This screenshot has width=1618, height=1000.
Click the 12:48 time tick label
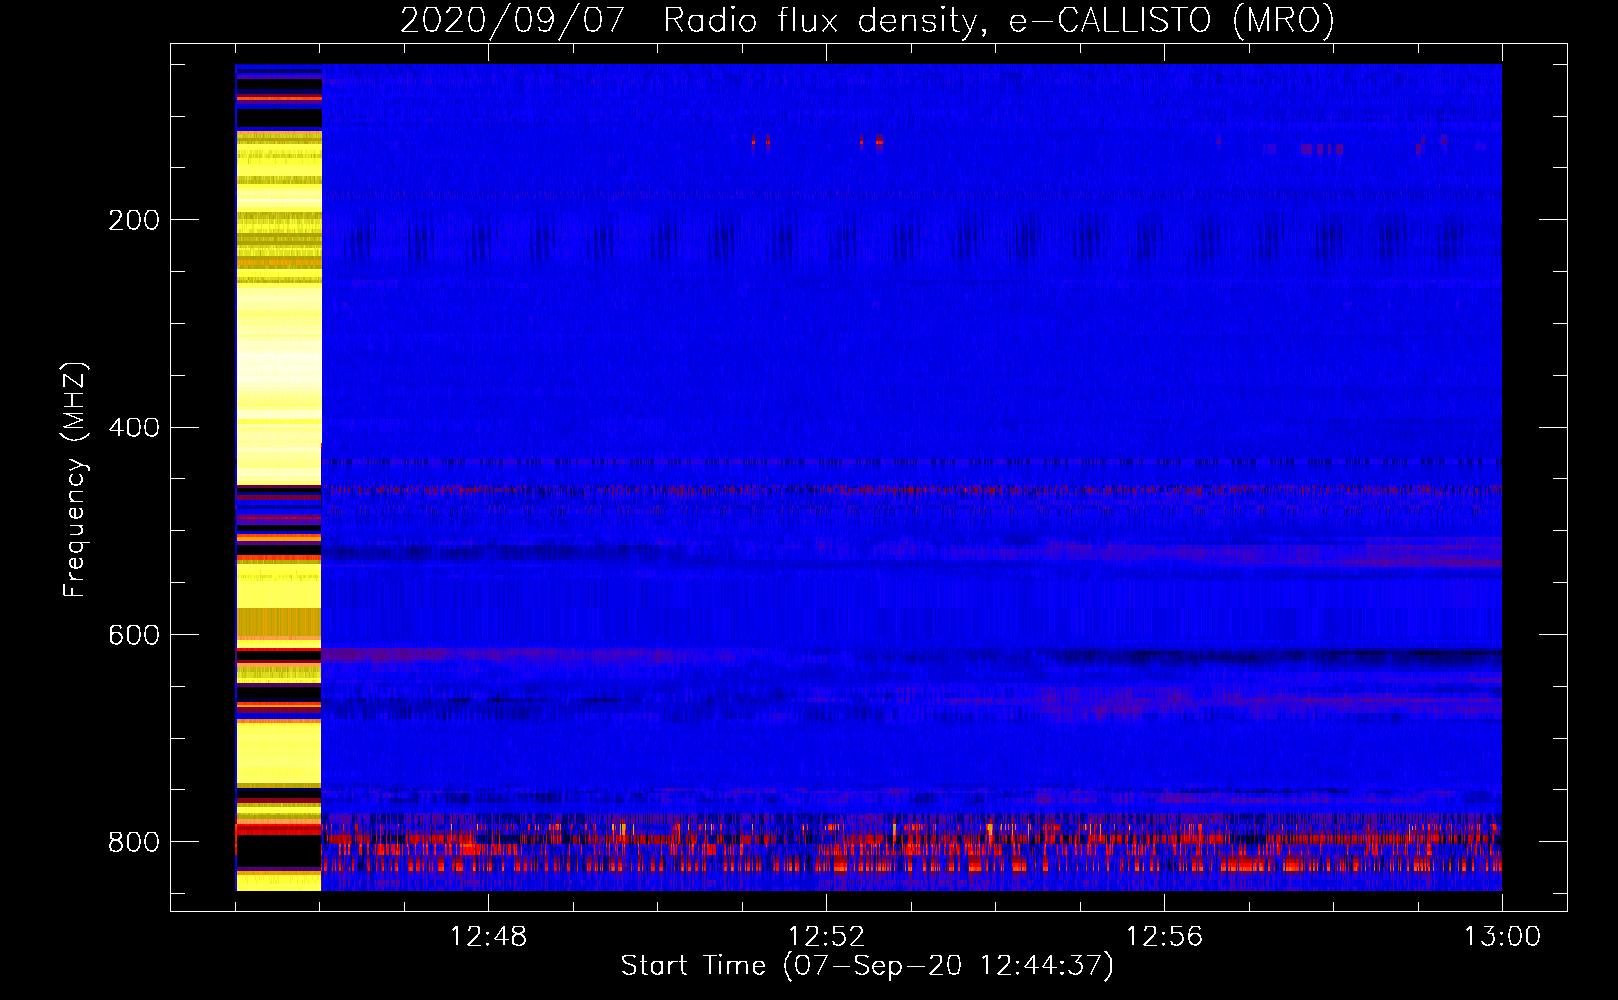(488, 937)
